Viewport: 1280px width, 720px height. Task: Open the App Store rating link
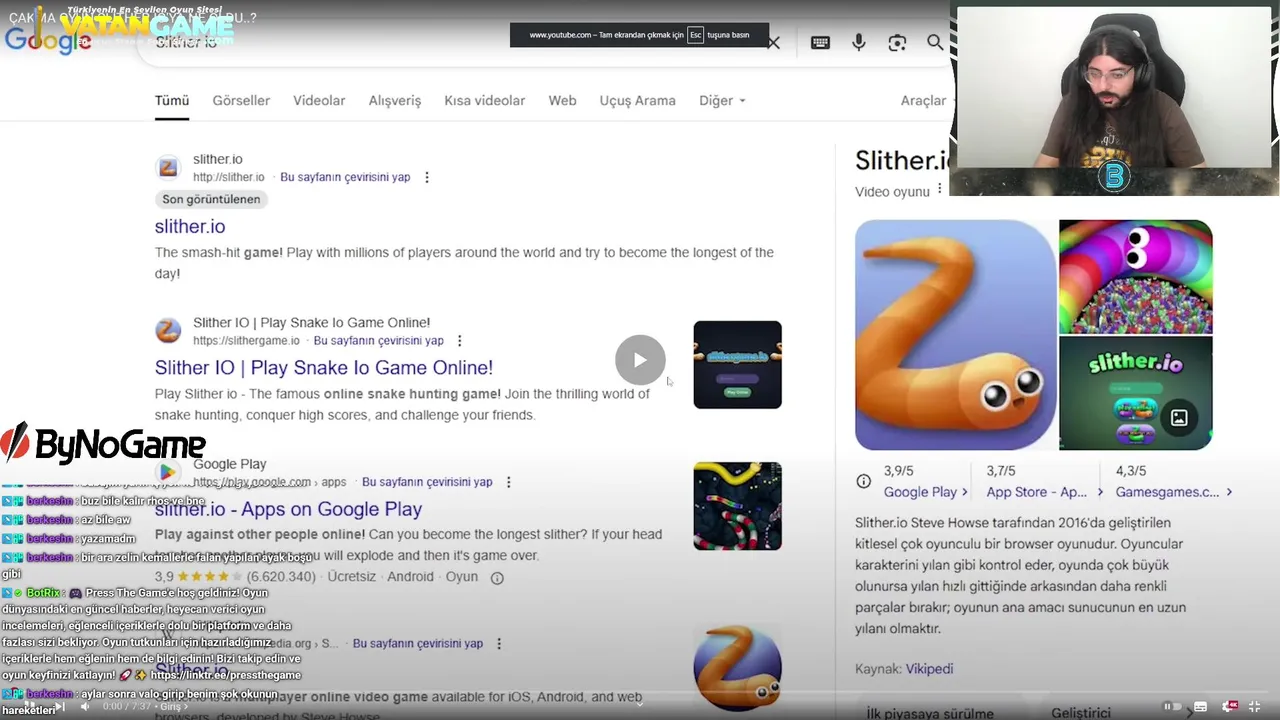click(1044, 492)
